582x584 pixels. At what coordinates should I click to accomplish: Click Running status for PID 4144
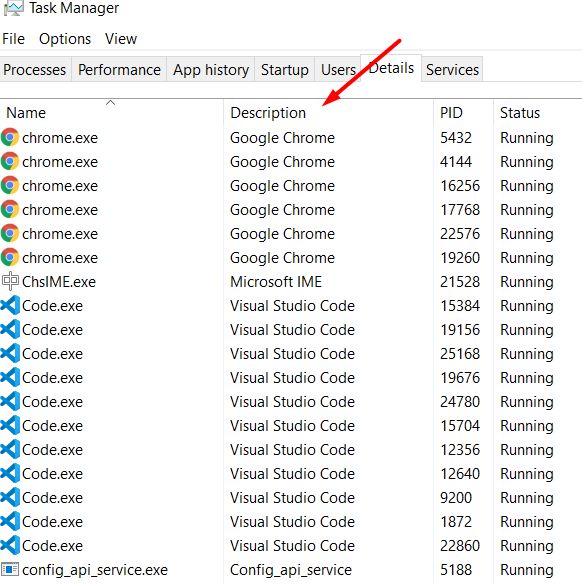click(527, 162)
